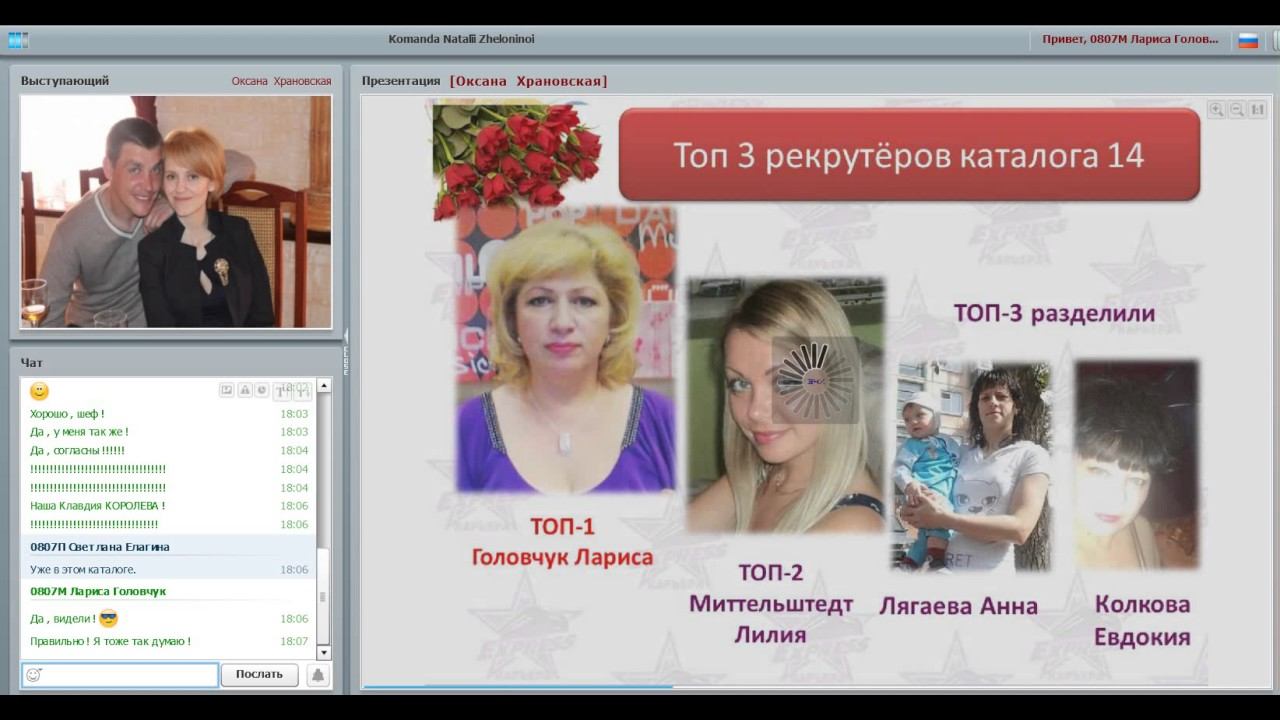Click chat sender 0807П Светлана Елагина
This screenshot has height=720, width=1280.
[99, 547]
